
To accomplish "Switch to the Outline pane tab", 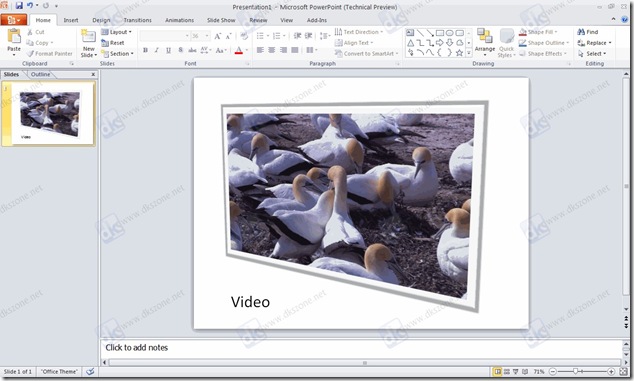I will 40,74.
